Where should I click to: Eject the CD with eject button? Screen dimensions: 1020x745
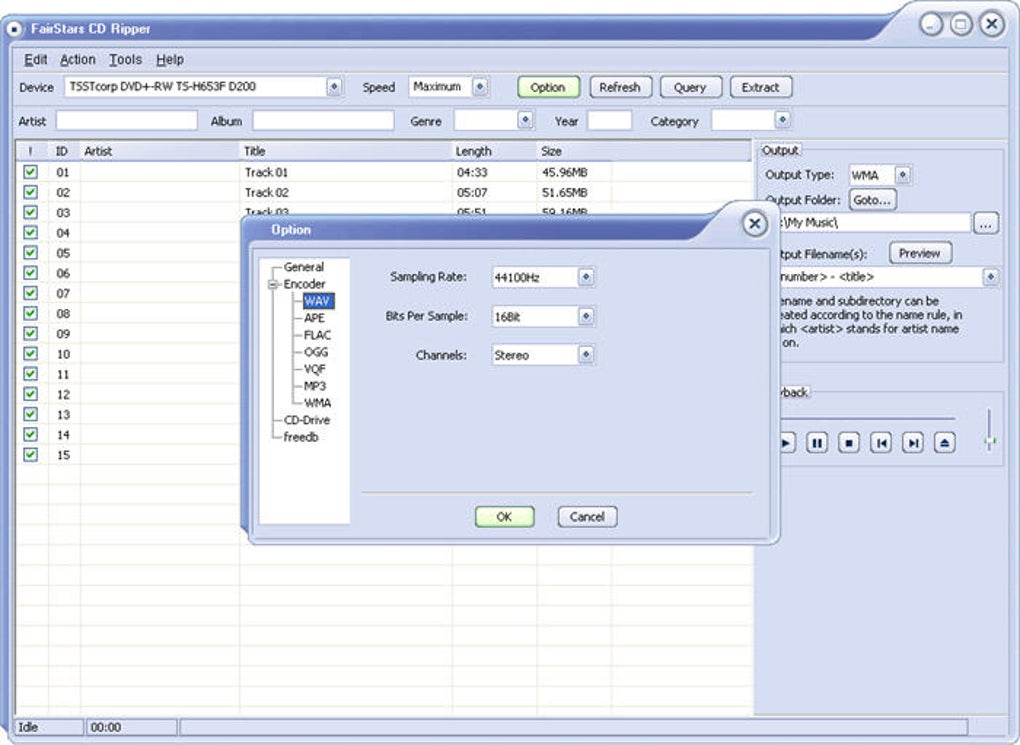(945, 443)
